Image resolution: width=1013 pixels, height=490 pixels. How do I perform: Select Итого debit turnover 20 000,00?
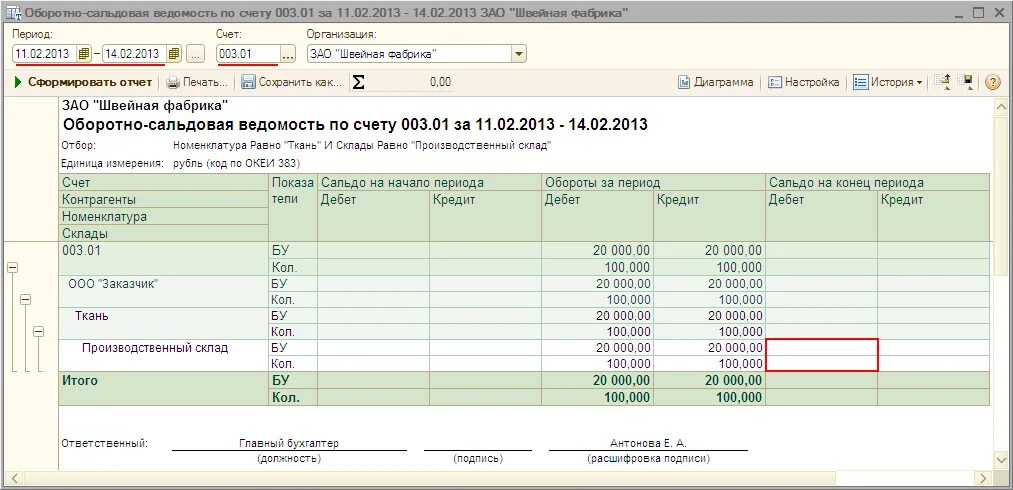coord(598,380)
